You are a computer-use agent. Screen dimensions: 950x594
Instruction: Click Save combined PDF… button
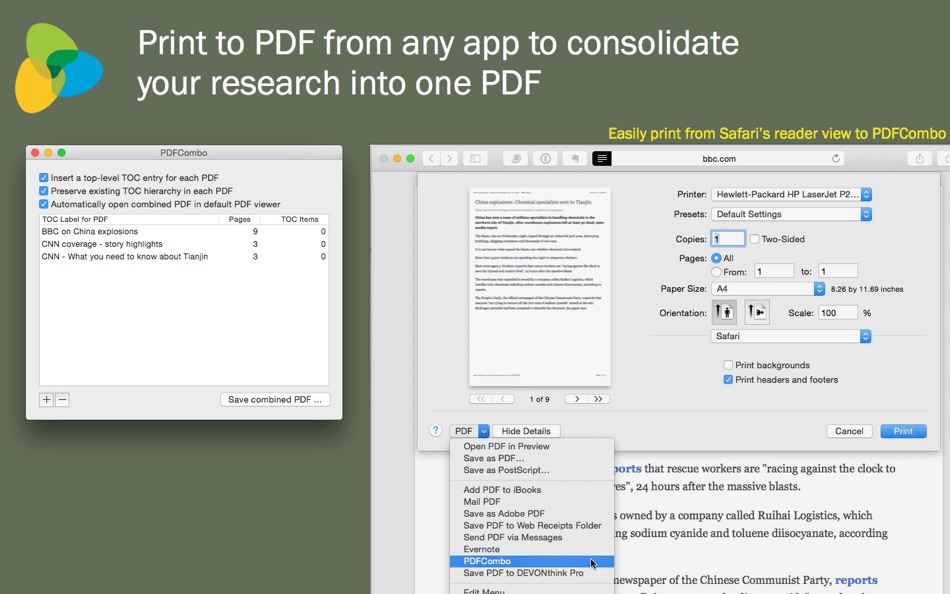275,399
